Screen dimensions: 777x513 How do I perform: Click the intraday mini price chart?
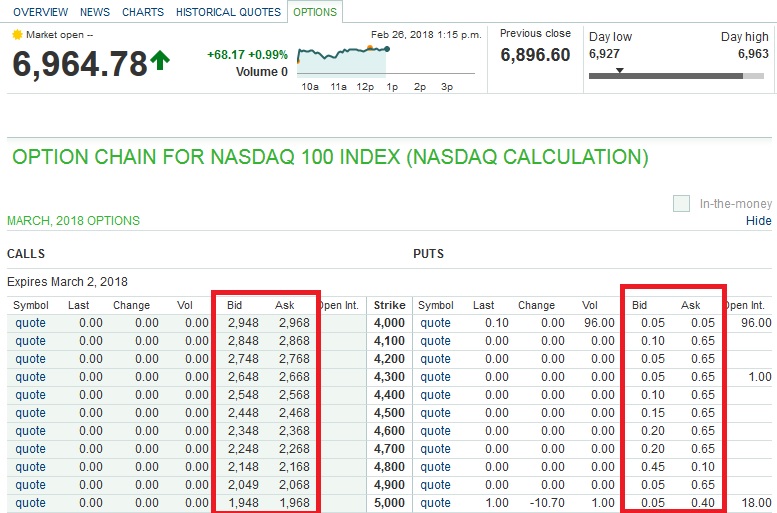click(x=343, y=58)
